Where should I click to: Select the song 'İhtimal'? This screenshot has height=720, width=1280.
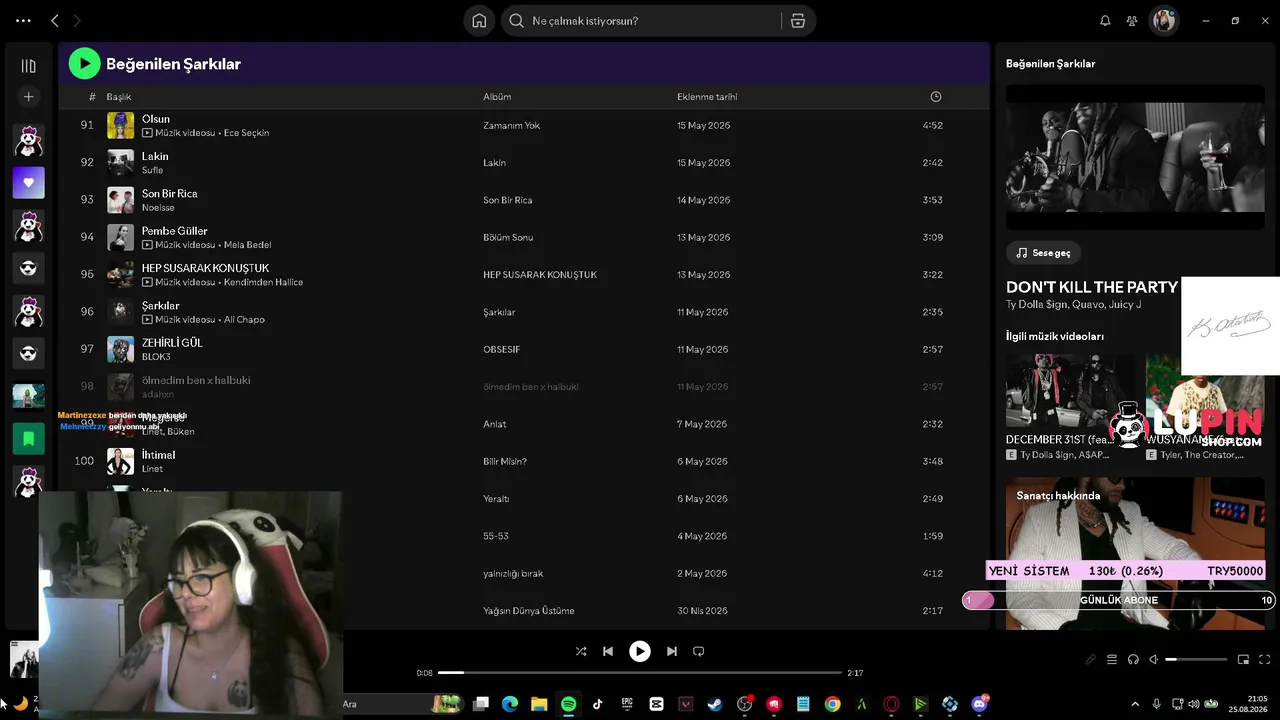tap(158, 455)
